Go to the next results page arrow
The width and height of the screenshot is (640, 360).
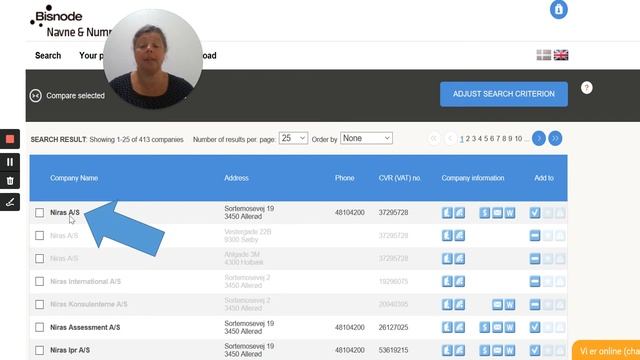pyautogui.click(x=539, y=138)
